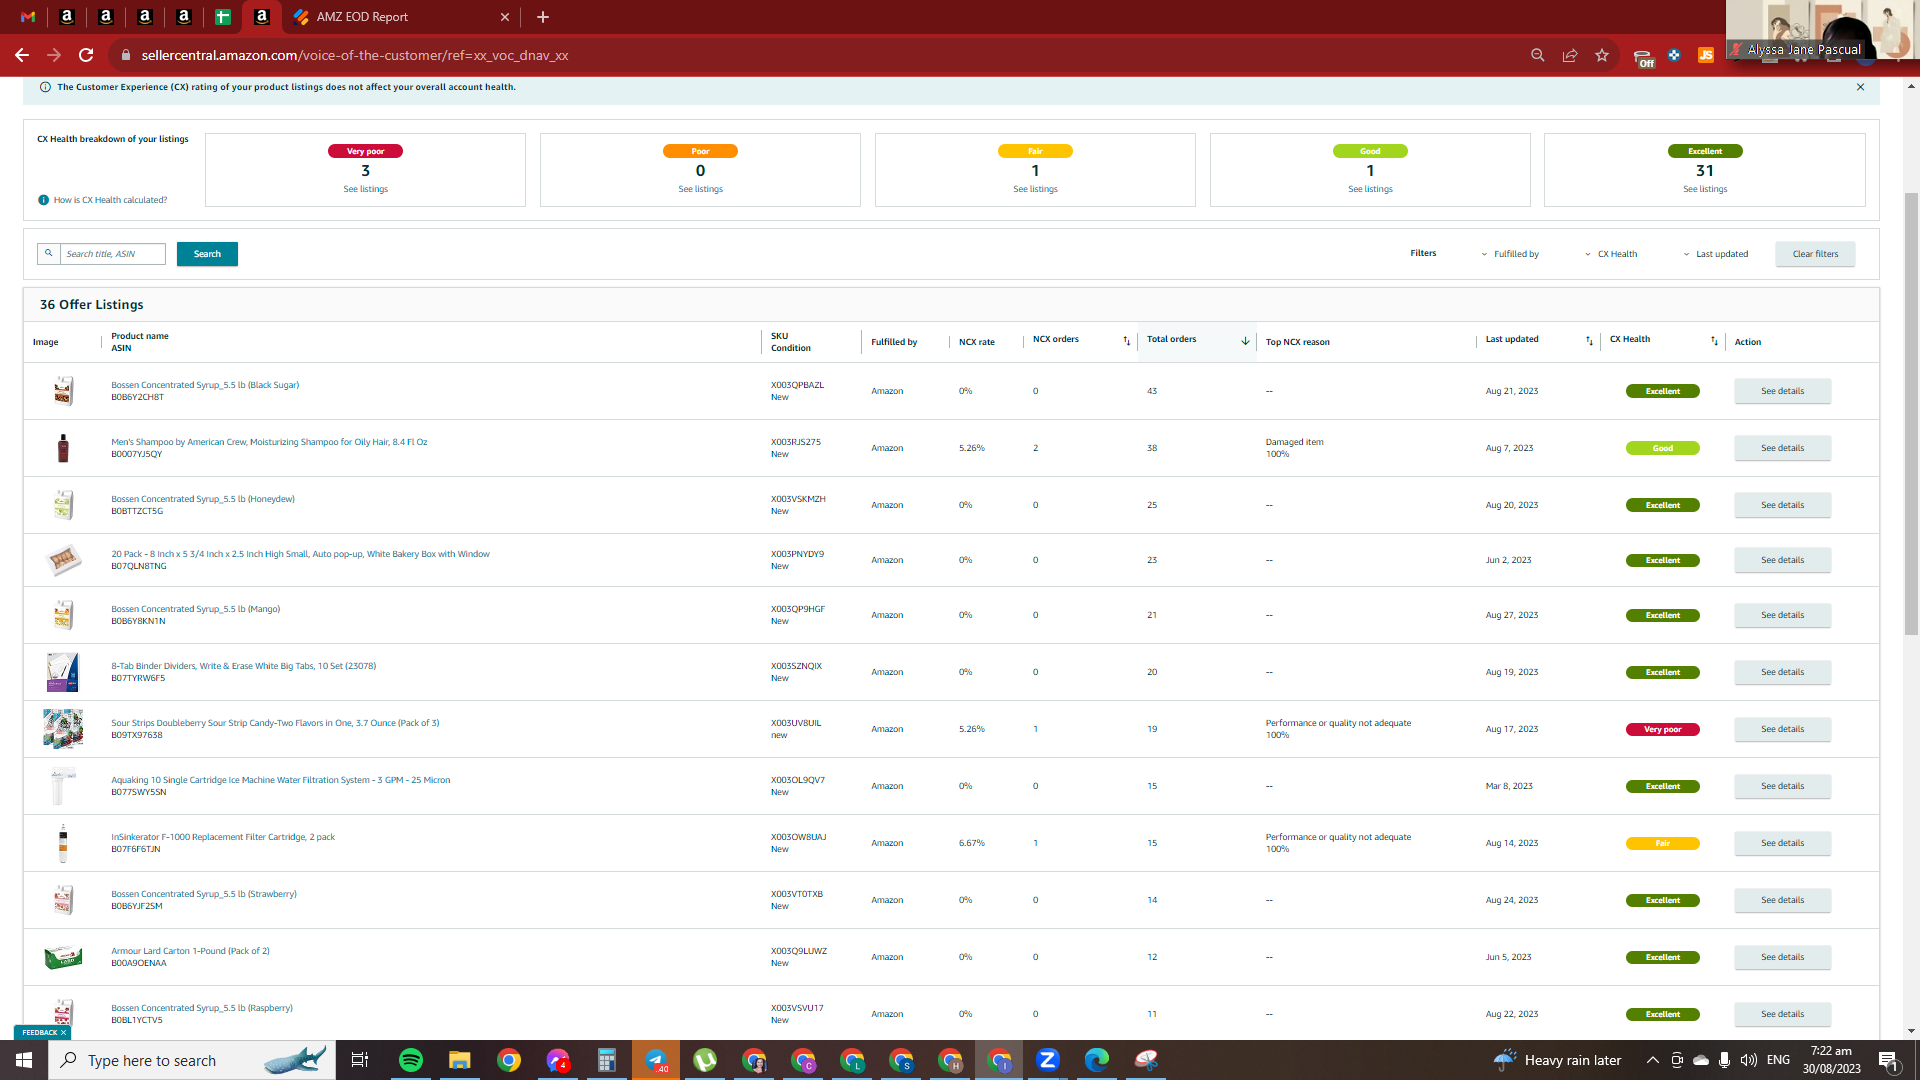The width and height of the screenshot is (1920, 1080).
Task: Open Sour Strips Doubleberry candy listing
Action: coord(275,723)
